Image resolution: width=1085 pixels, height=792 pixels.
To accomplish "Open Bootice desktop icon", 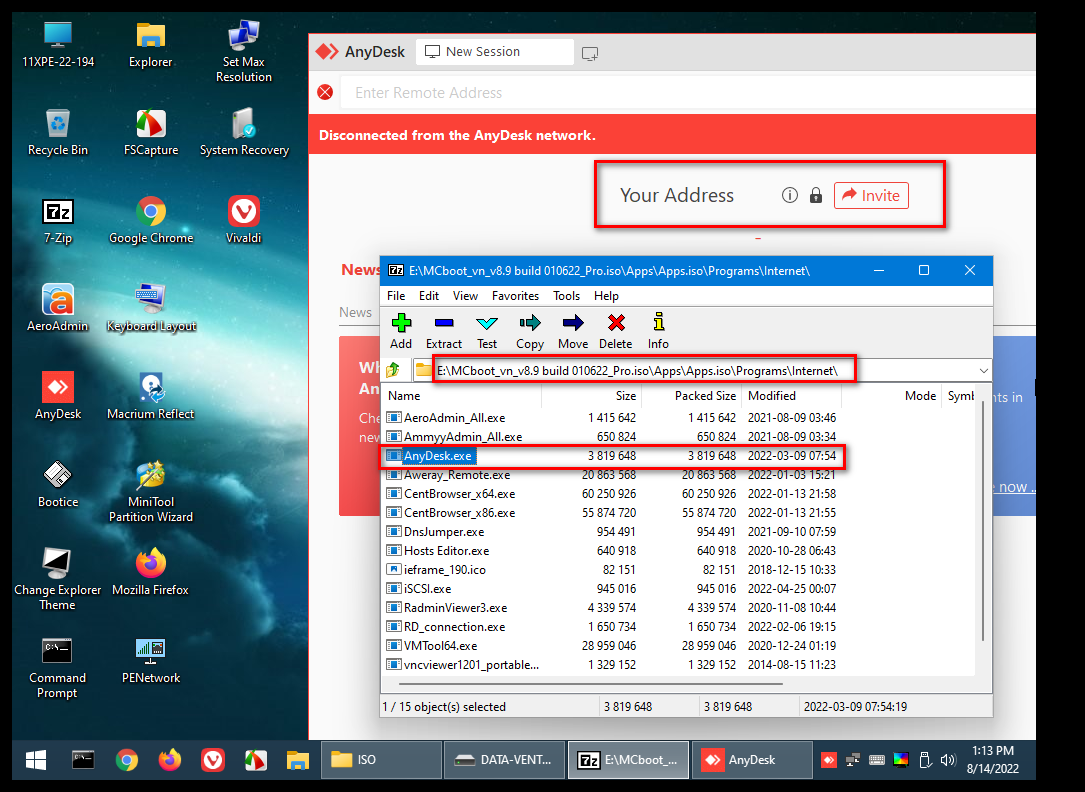I will click(58, 484).
